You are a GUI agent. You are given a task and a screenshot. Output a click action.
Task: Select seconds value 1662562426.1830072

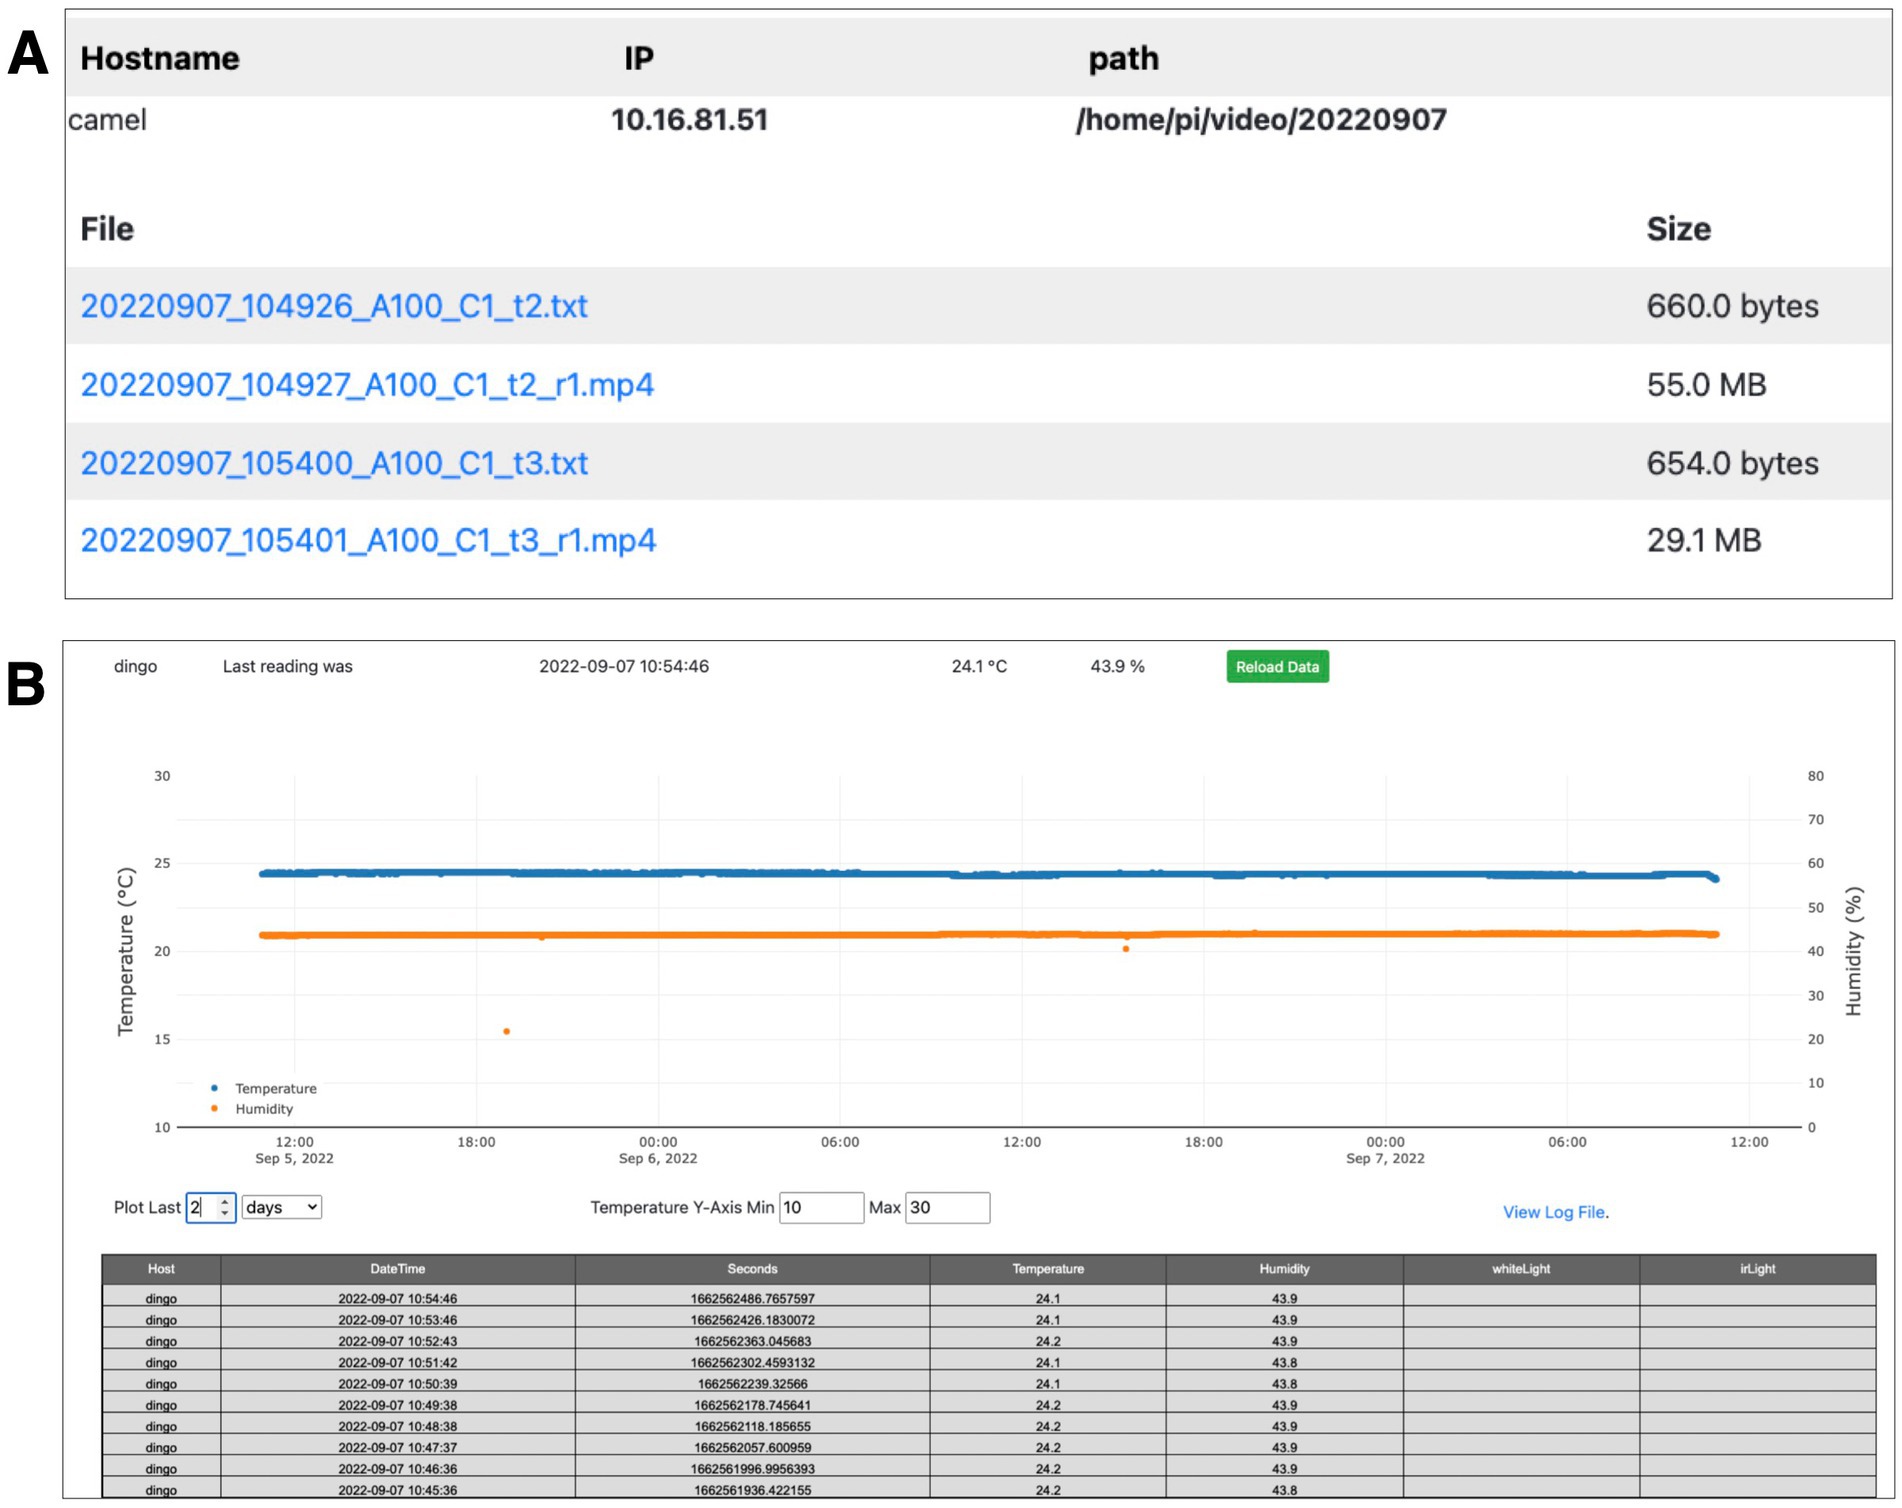752,1320
